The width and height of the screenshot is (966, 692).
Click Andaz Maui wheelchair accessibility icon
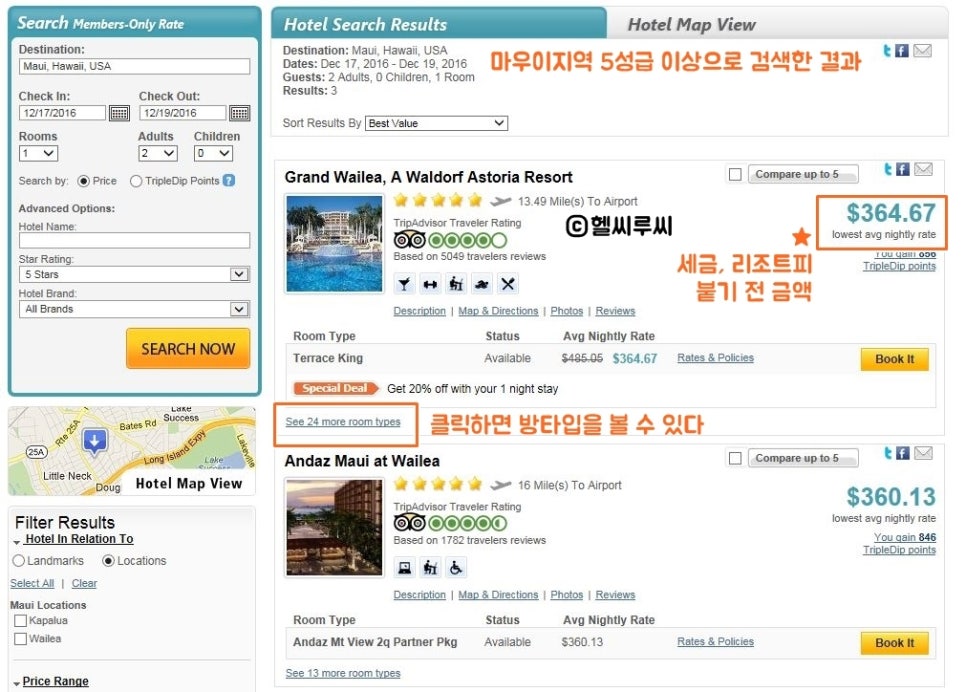tap(456, 568)
